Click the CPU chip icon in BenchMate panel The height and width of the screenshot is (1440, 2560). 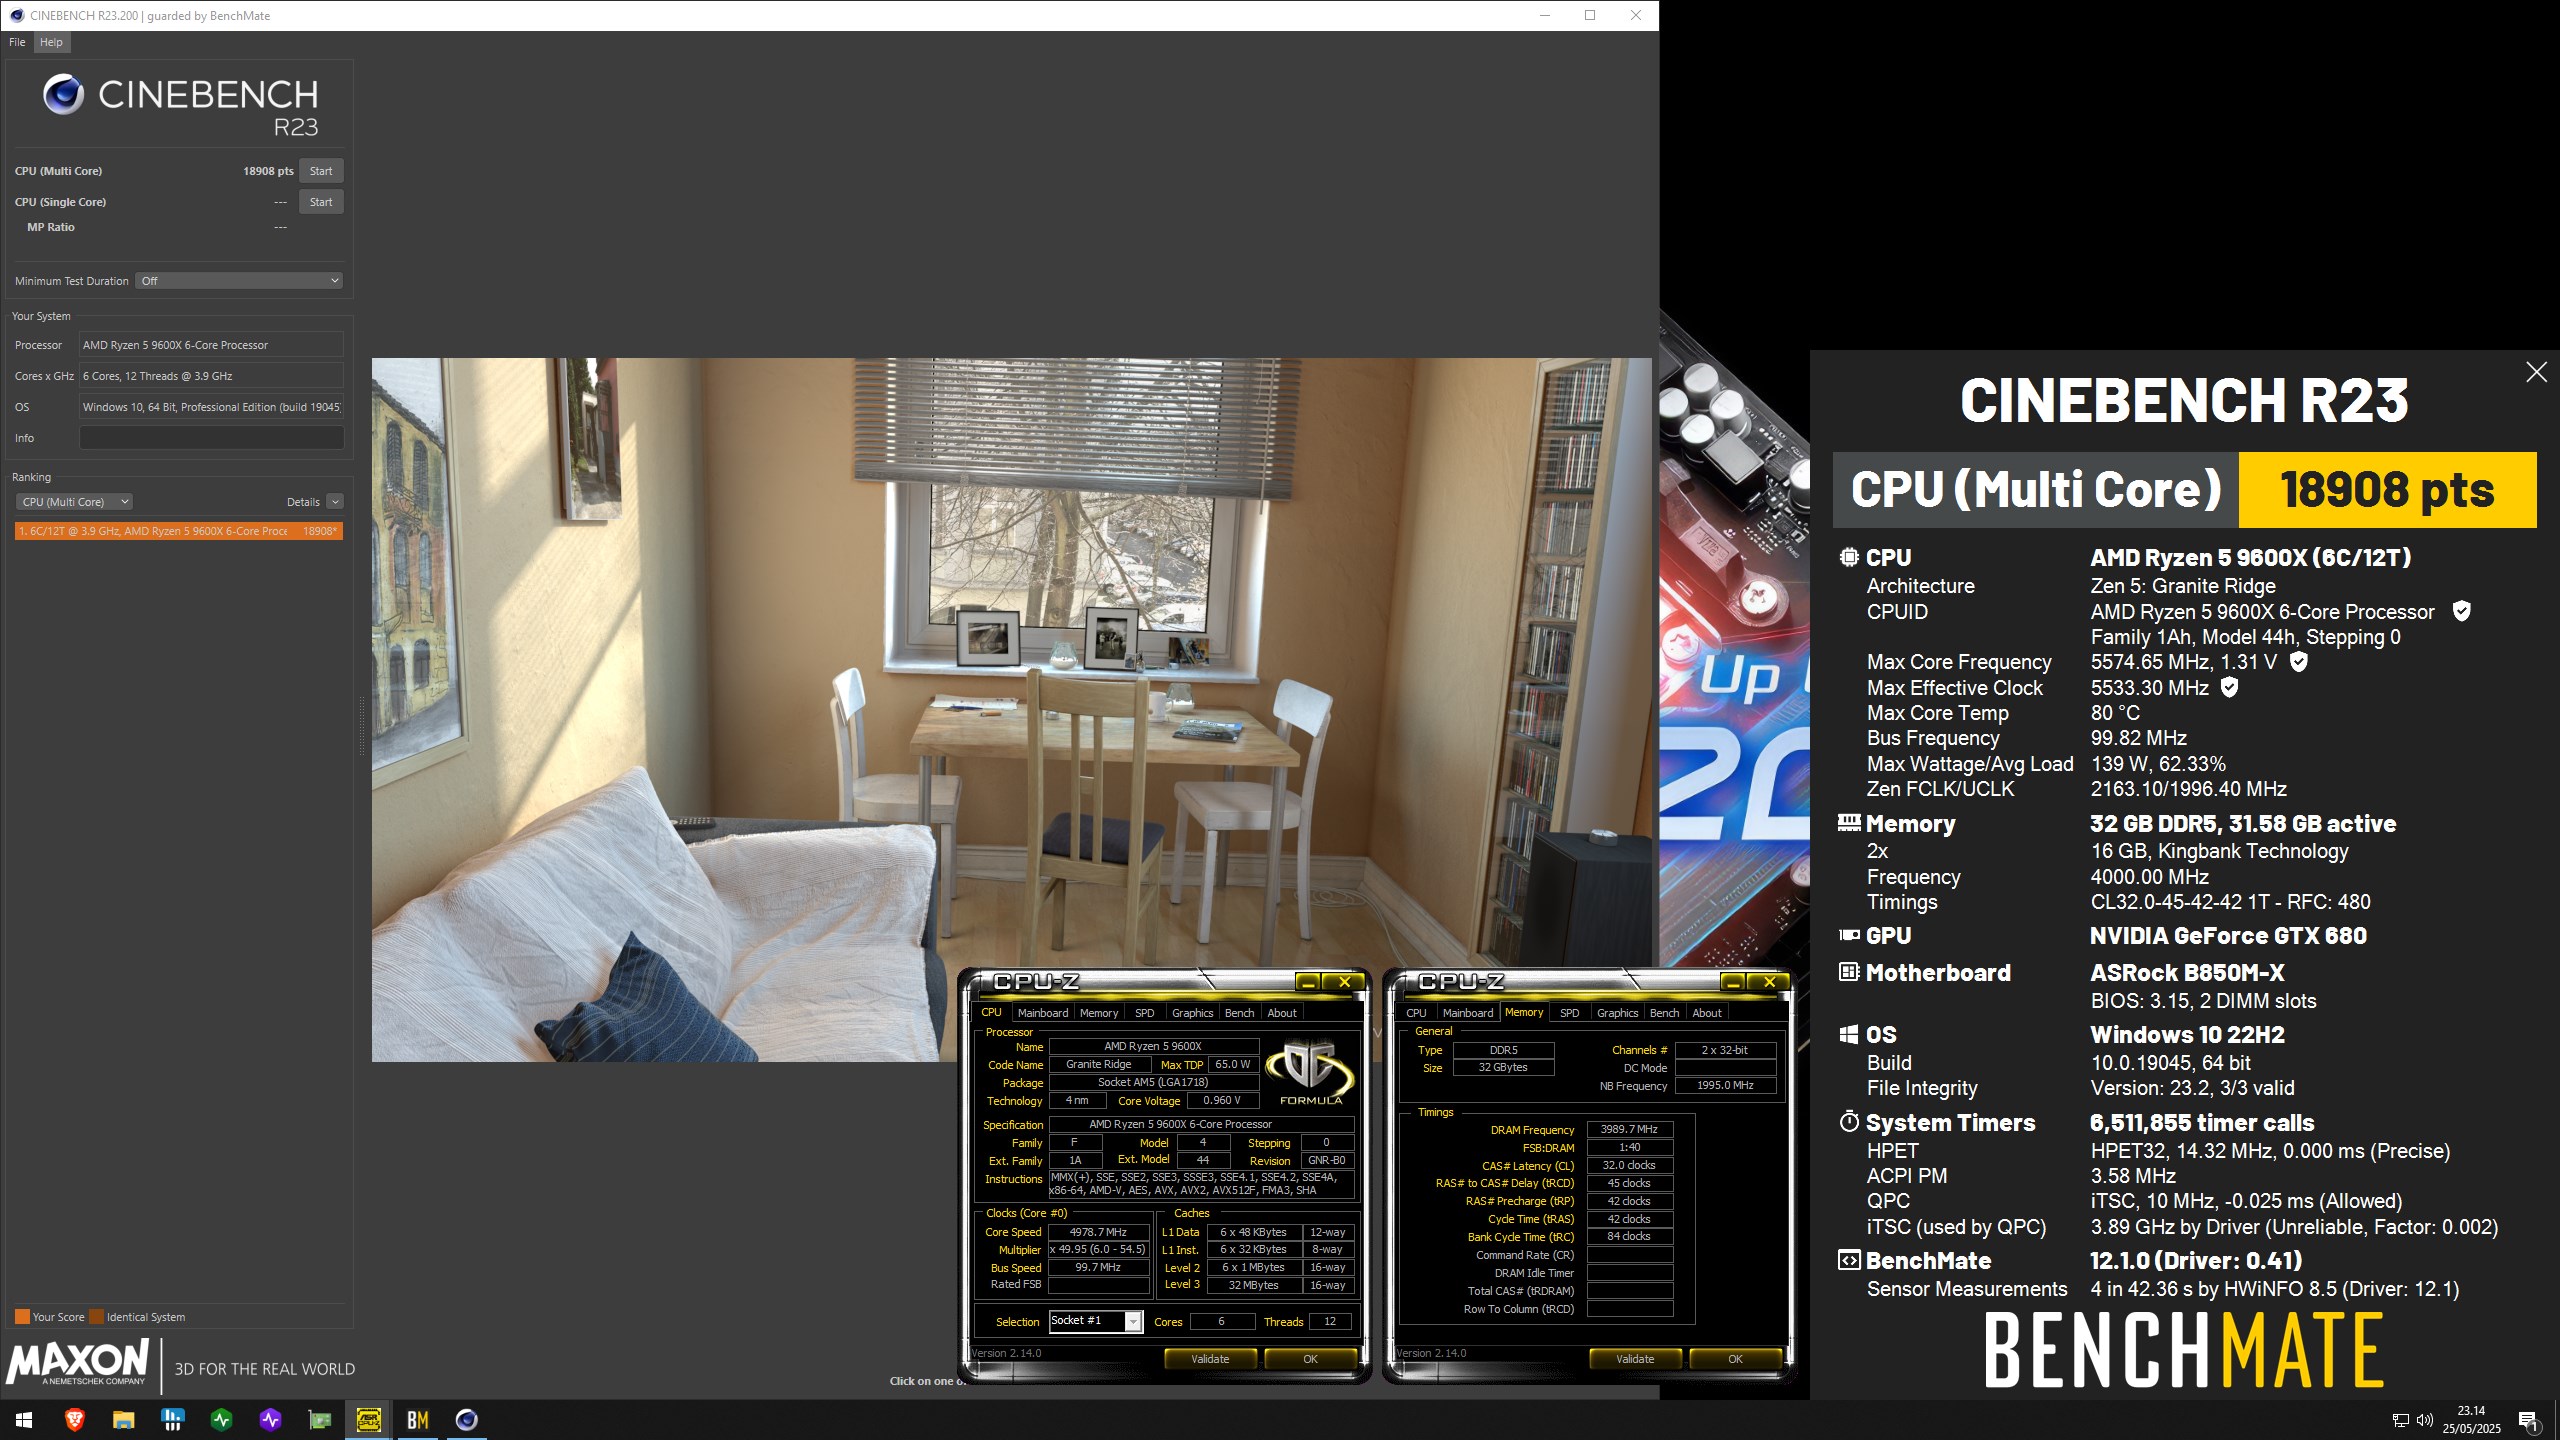[x=1849, y=557]
